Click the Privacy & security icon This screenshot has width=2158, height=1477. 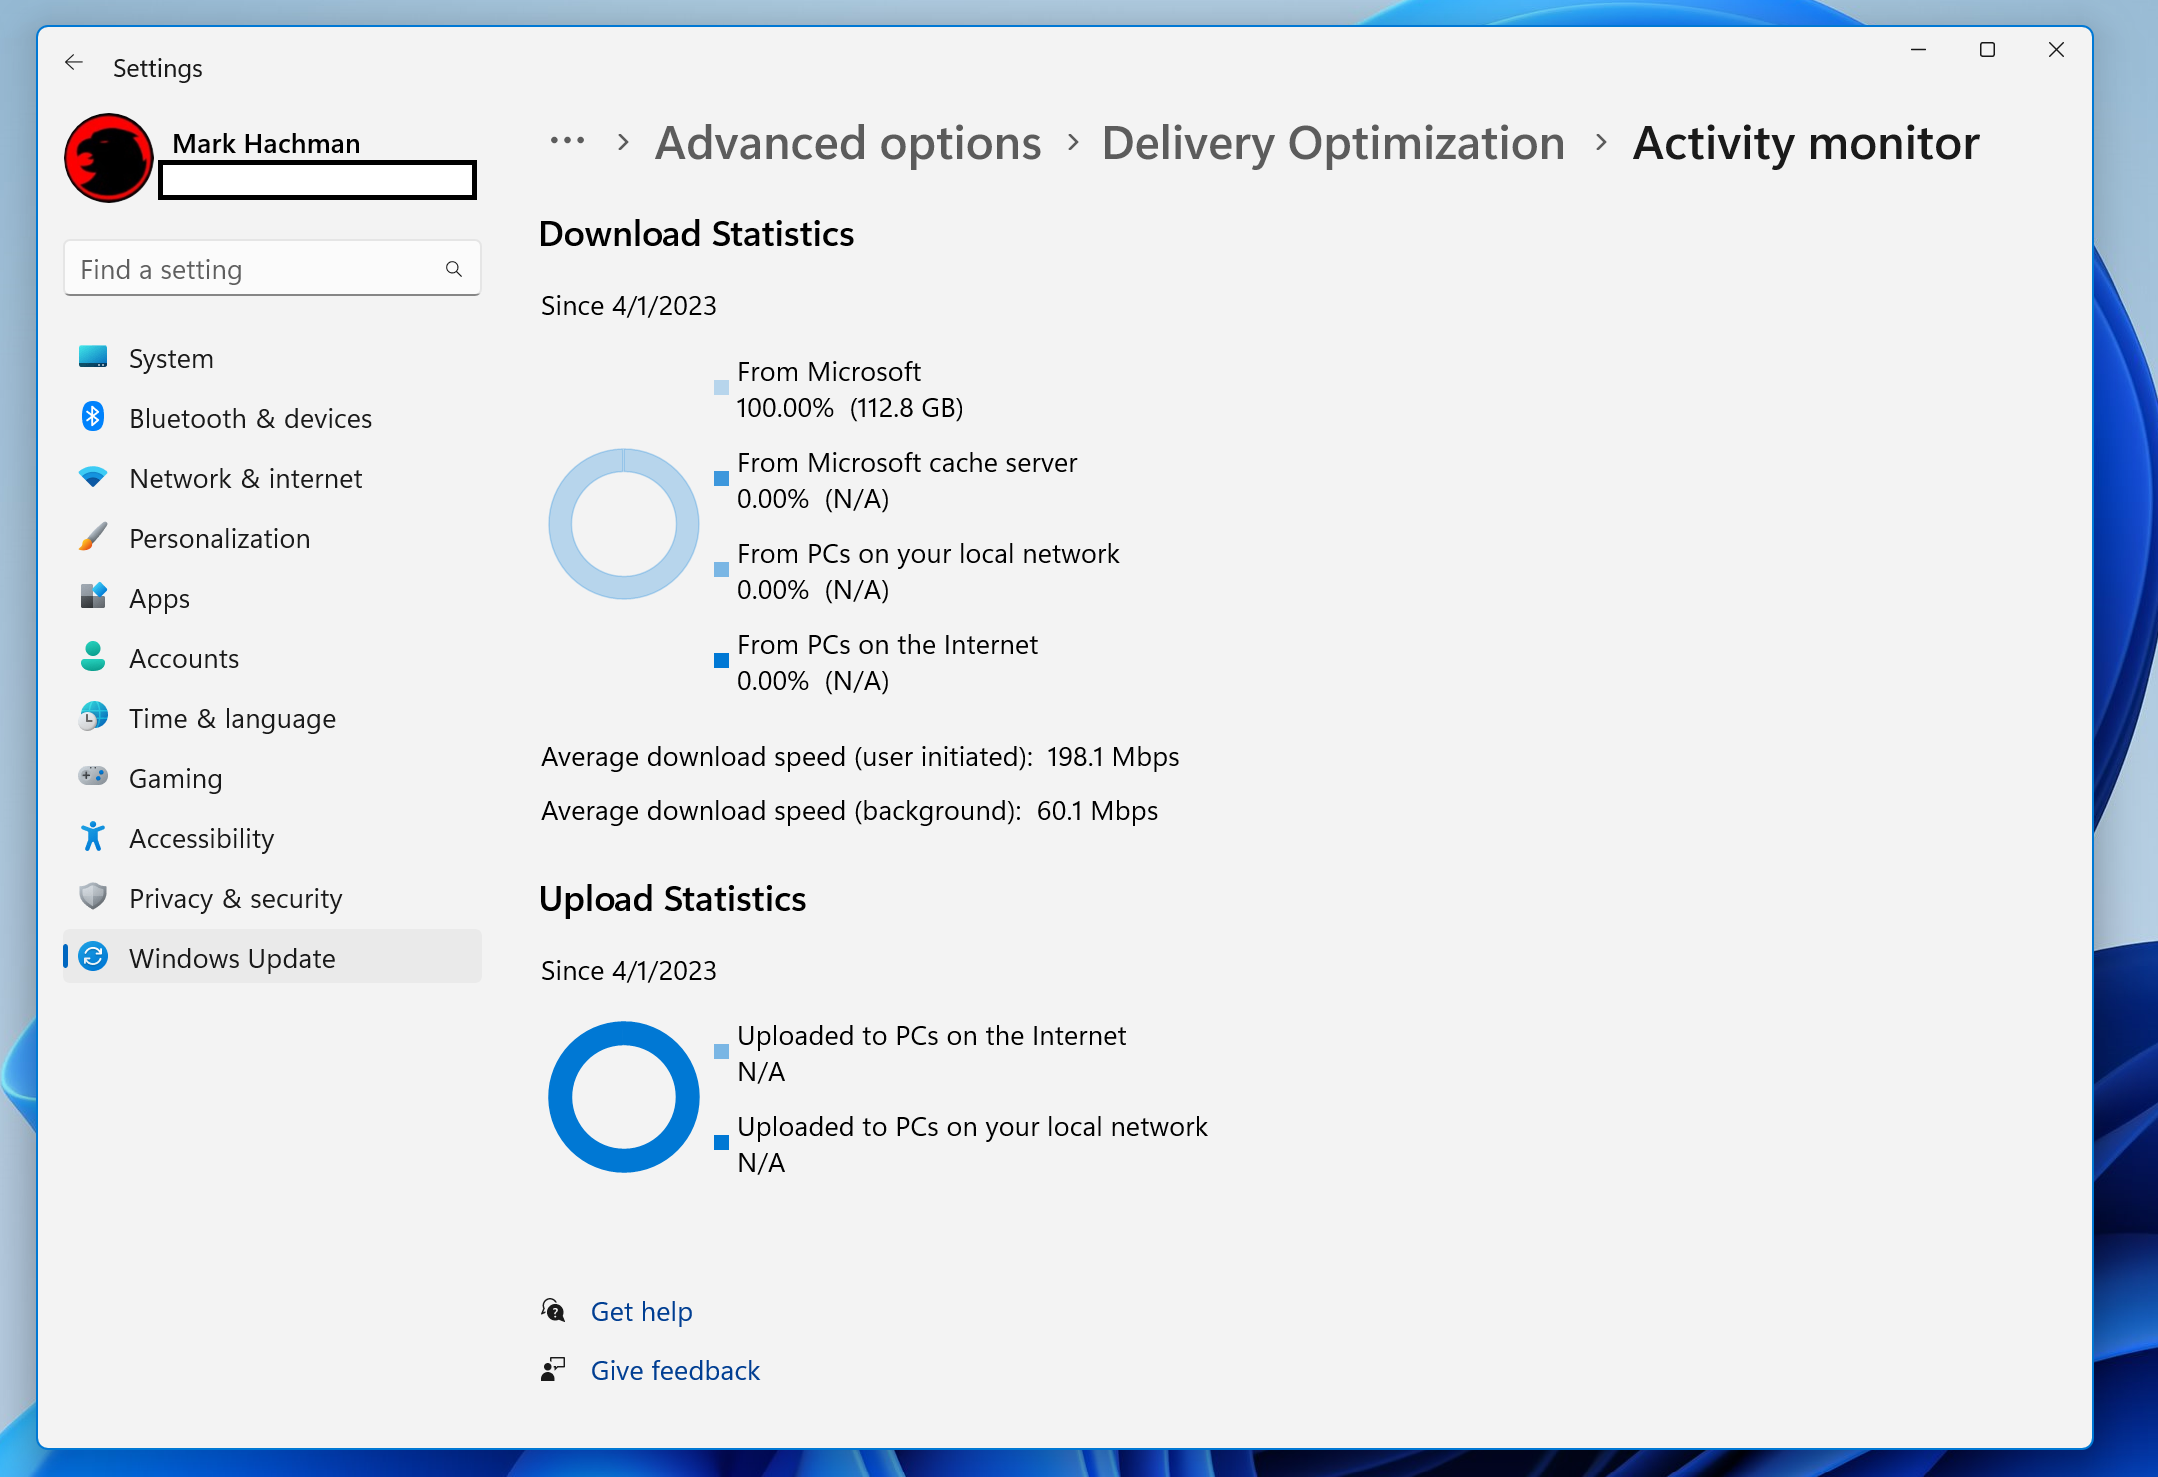(92, 897)
